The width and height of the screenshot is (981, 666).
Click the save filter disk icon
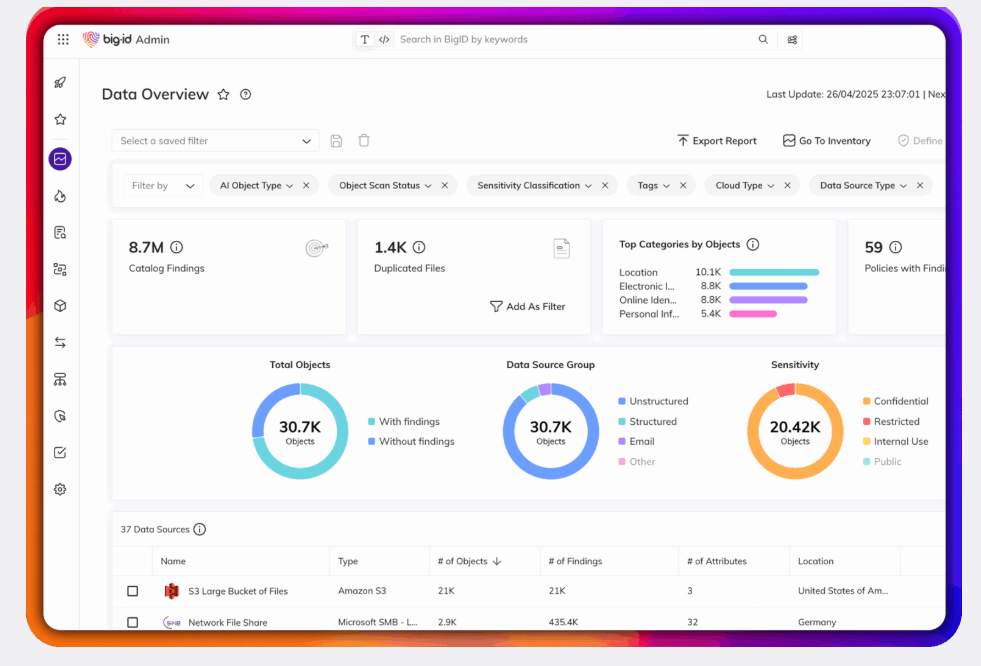(336, 141)
